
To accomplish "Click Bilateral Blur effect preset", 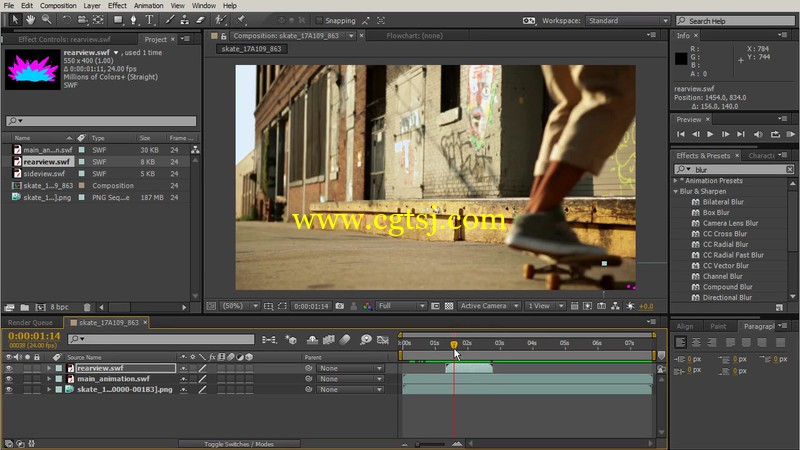I will point(723,202).
